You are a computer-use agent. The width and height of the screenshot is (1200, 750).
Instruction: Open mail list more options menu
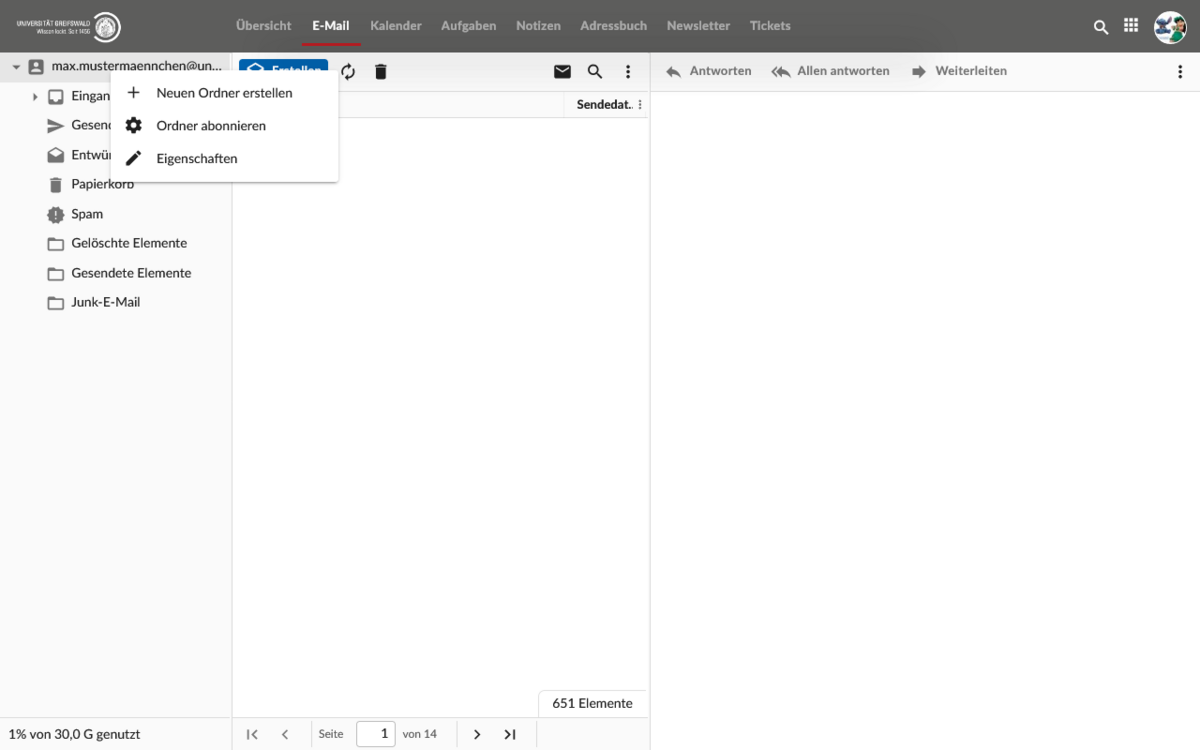[x=628, y=72]
